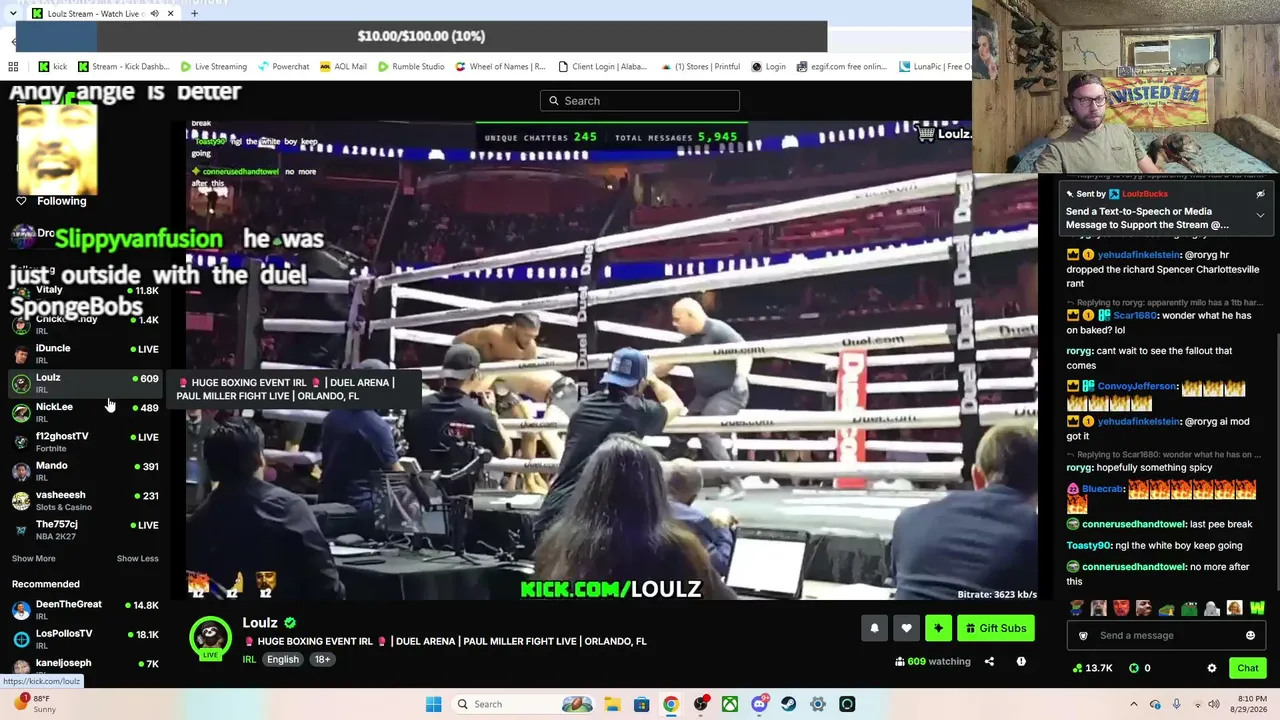Click the green sparkle subscribe icon

[x=938, y=628]
